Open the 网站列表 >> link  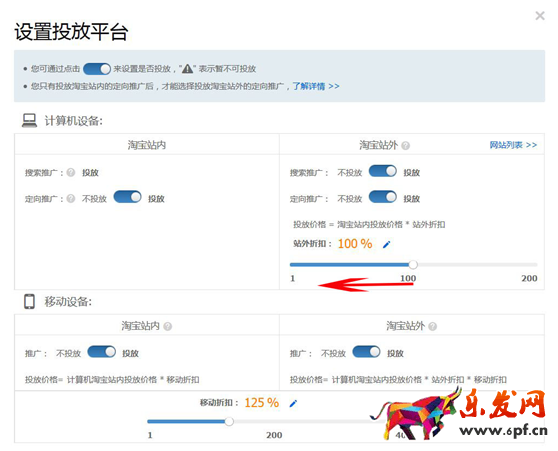coord(513,145)
